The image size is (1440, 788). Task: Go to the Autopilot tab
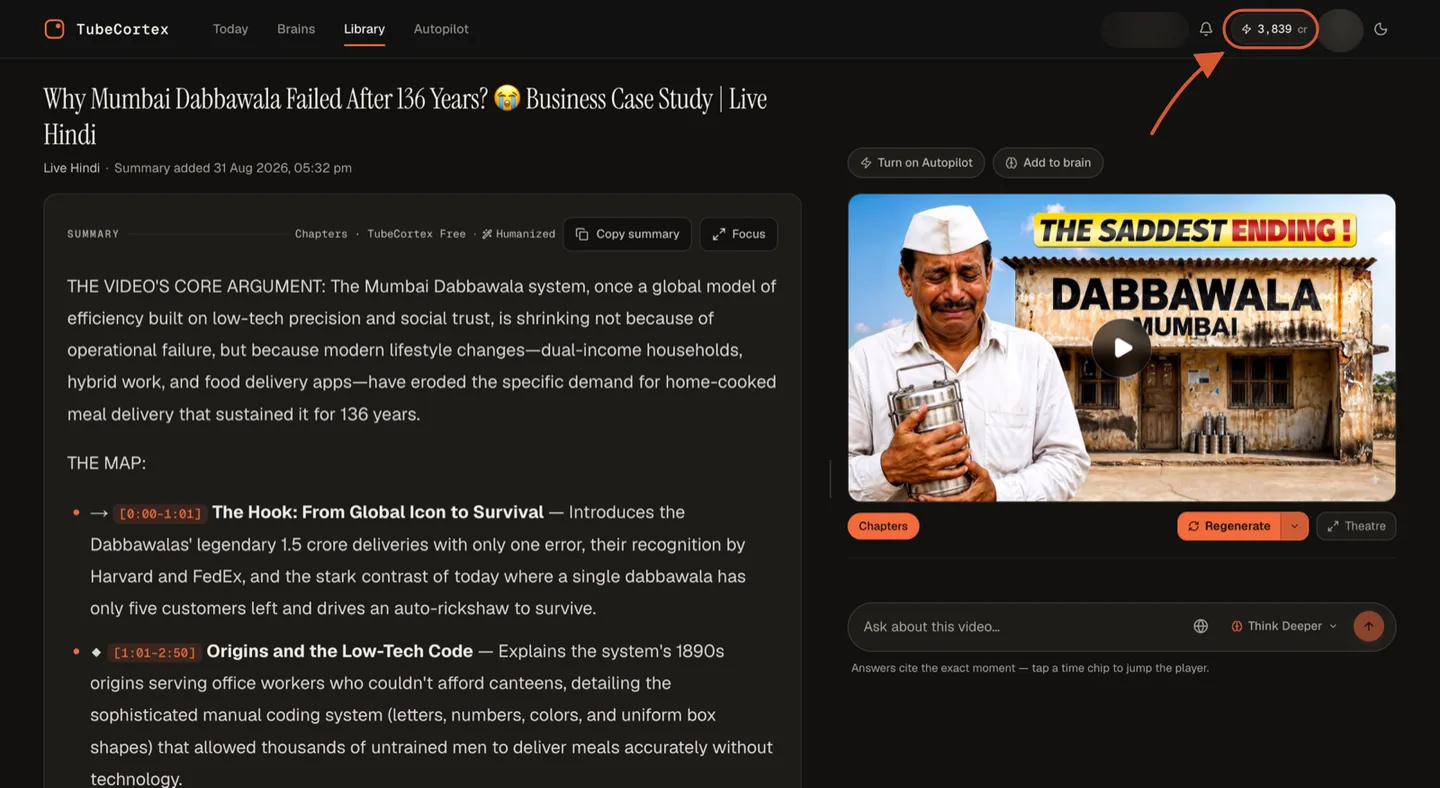click(441, 29)
